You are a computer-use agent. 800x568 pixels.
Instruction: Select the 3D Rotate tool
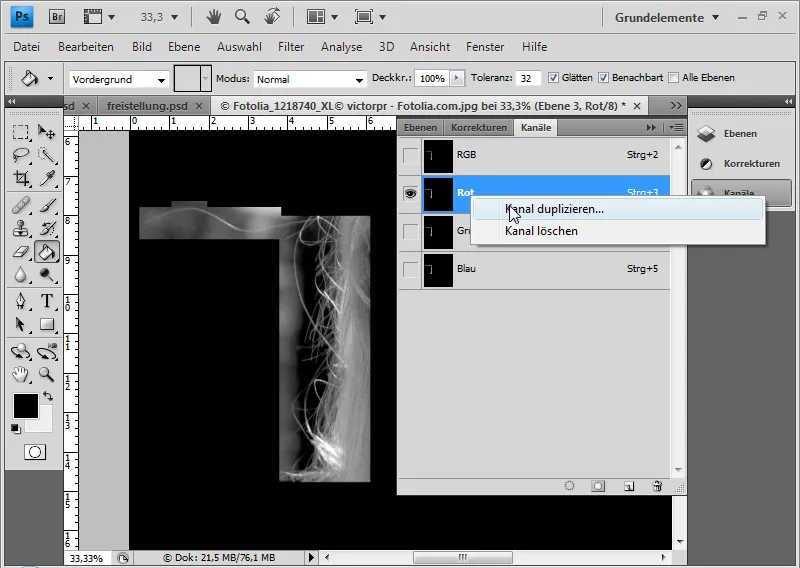tap(20, 352)
